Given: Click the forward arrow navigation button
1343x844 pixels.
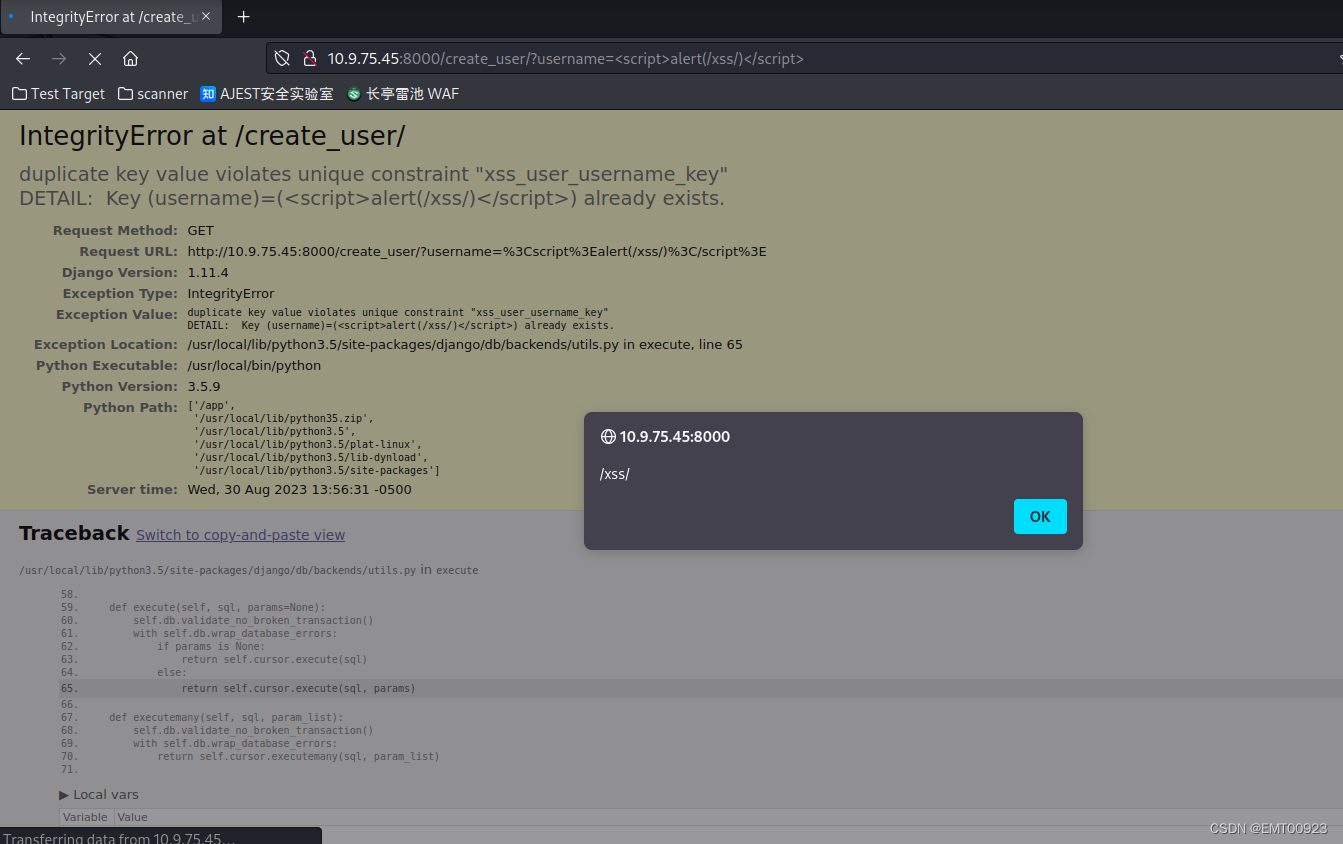Looking at the screenshot, I should pos(59,58).
